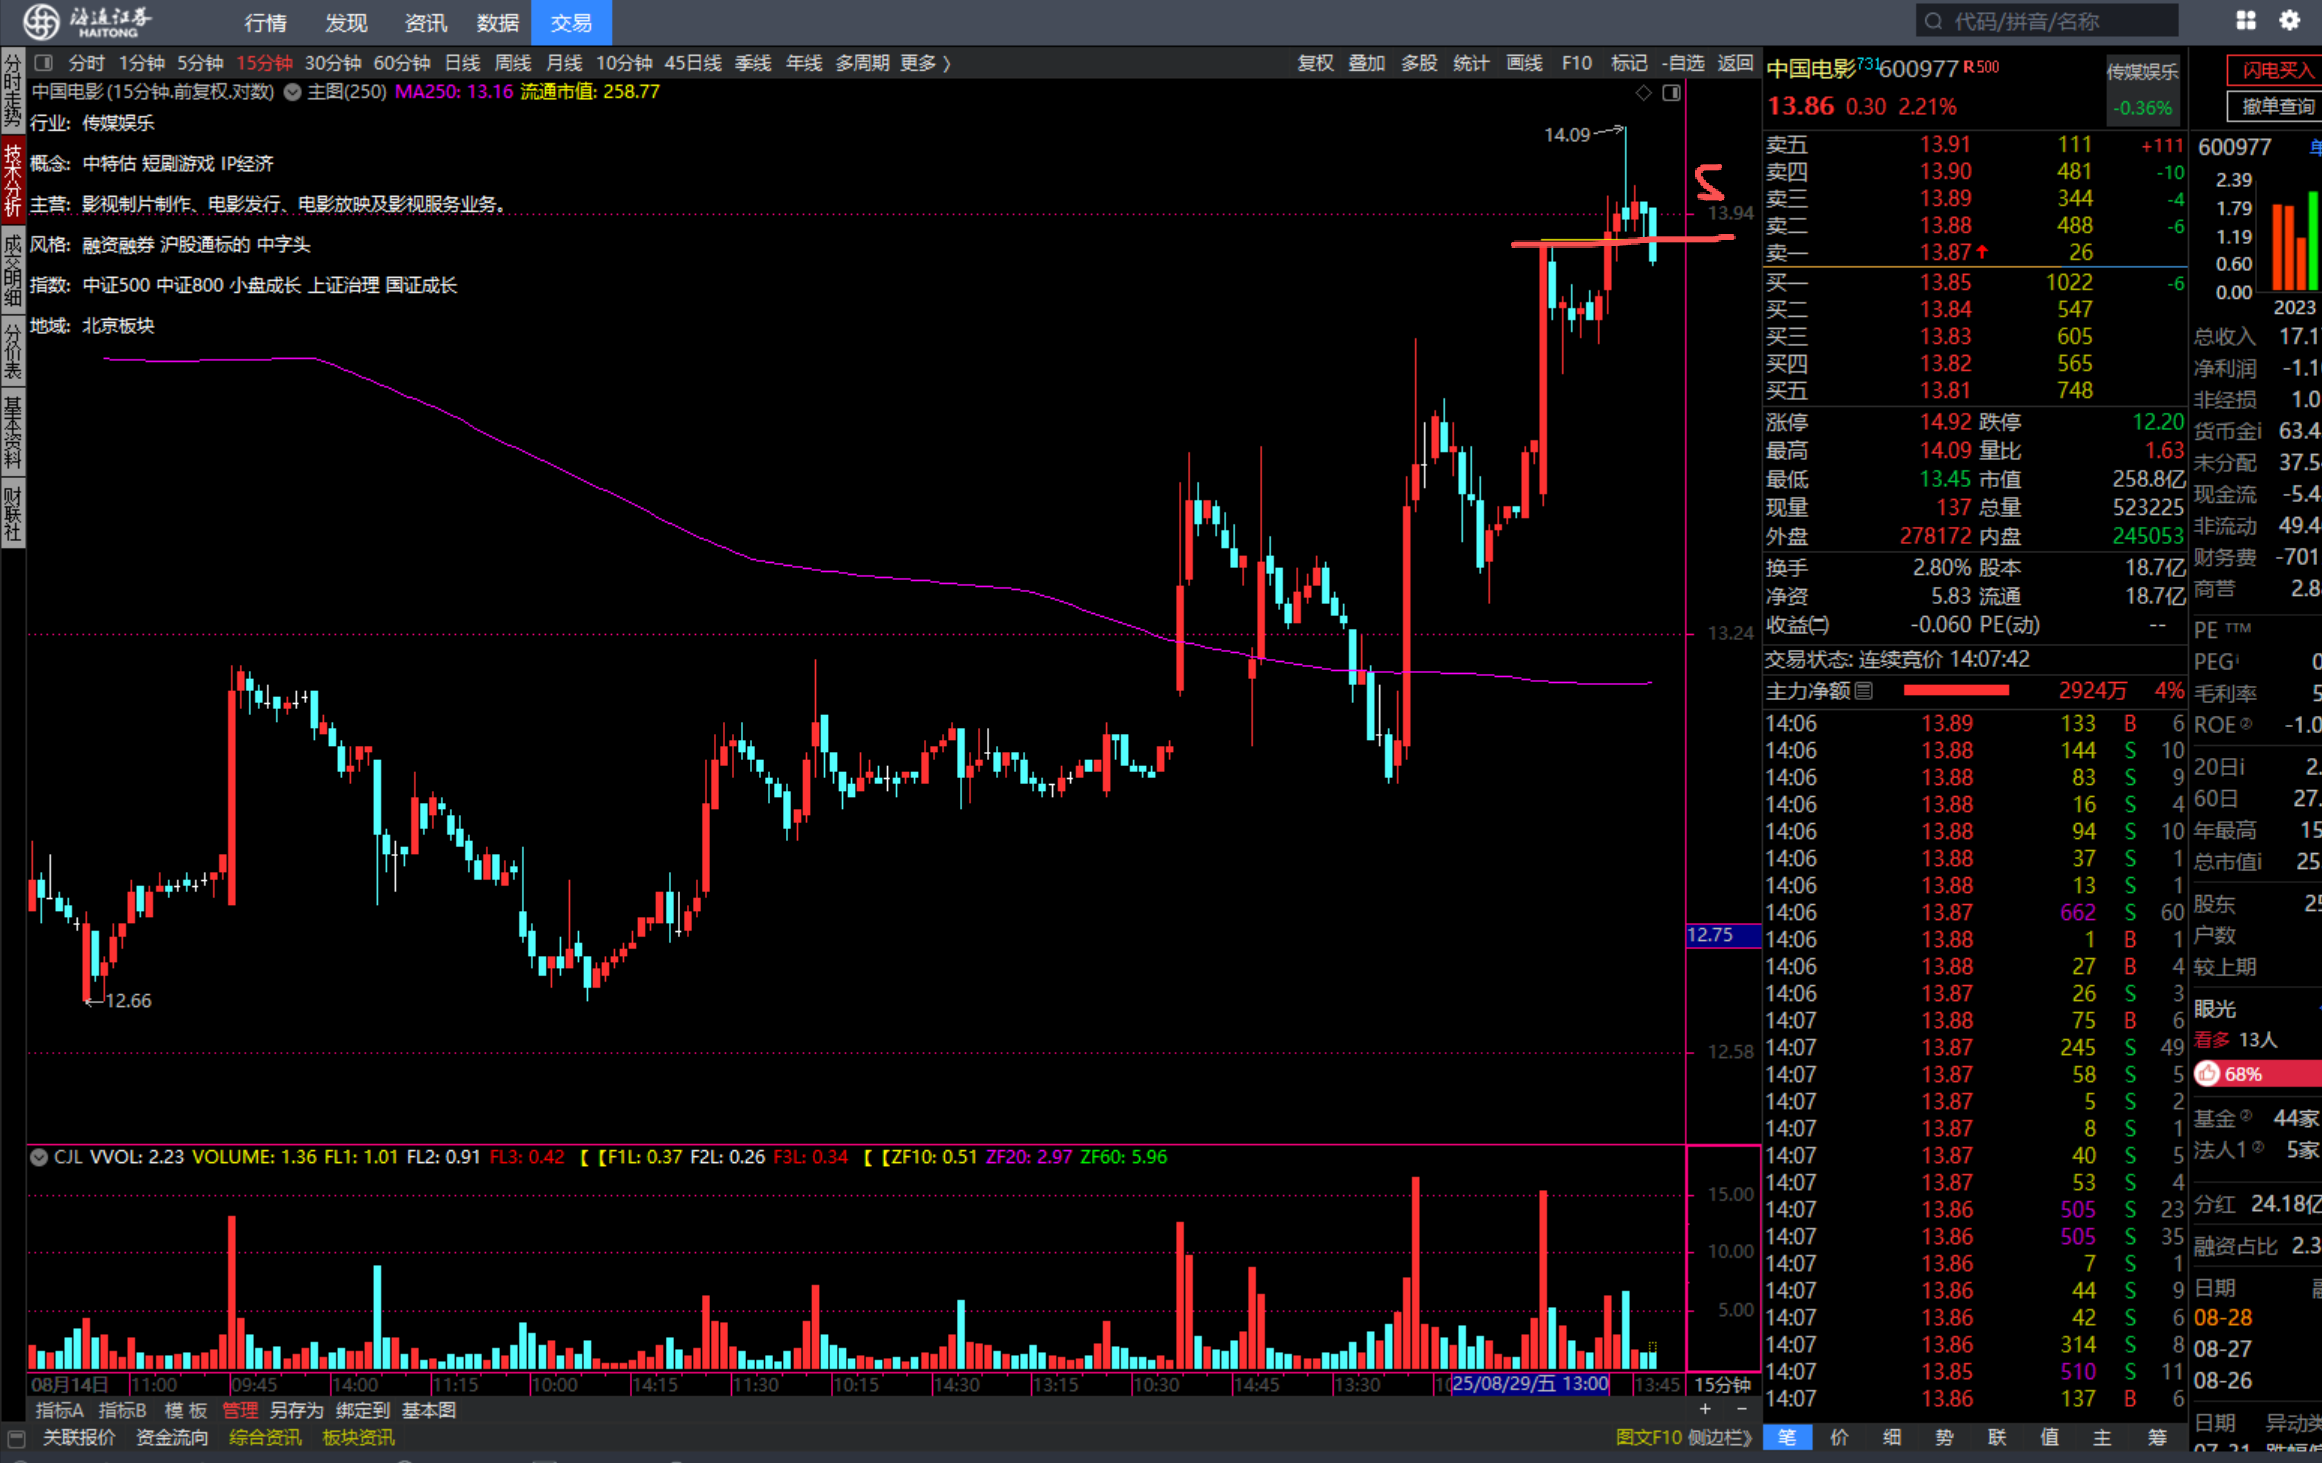Image resolution: width=2322 pixels, height=1463 pixels.
Task: Select the highlighted 交易 top menu
Action: pos(571,22)
